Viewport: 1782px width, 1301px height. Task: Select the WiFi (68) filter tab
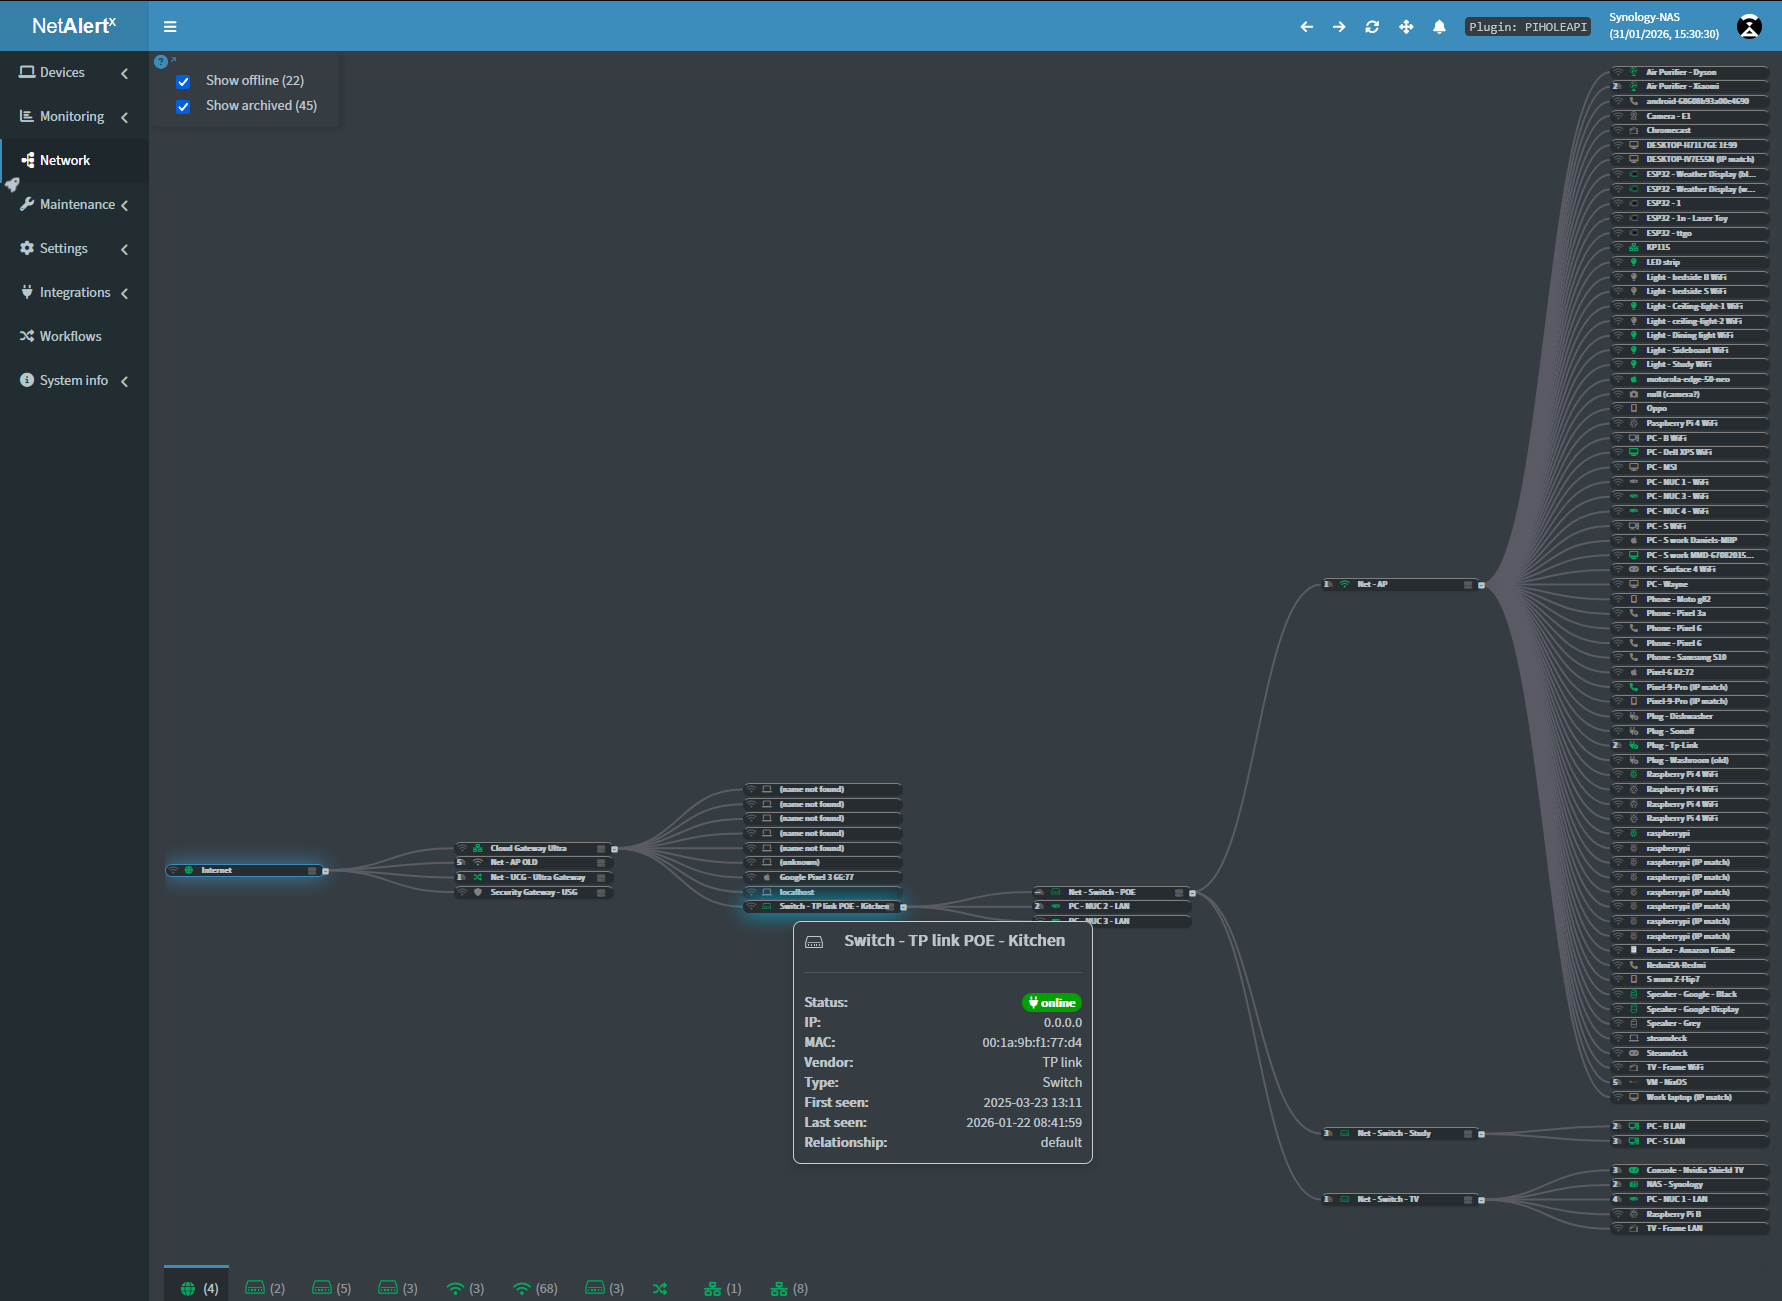[534, 1287]
